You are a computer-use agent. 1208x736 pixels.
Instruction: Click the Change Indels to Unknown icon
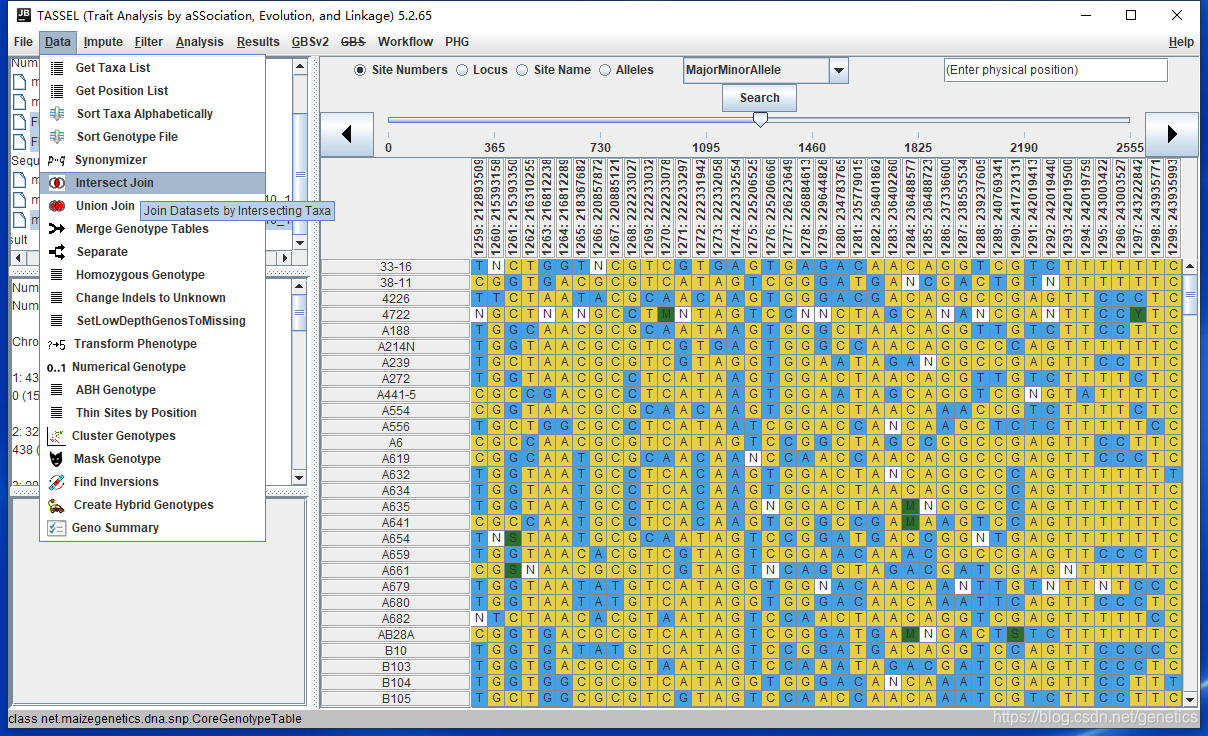point(57,298)
